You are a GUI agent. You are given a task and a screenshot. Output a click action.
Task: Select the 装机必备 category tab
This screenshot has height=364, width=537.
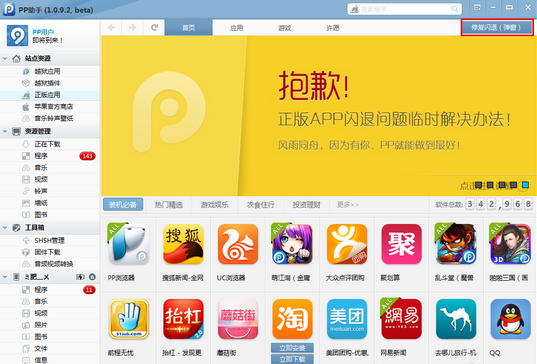pyautogui.click(x=123, y=205)
